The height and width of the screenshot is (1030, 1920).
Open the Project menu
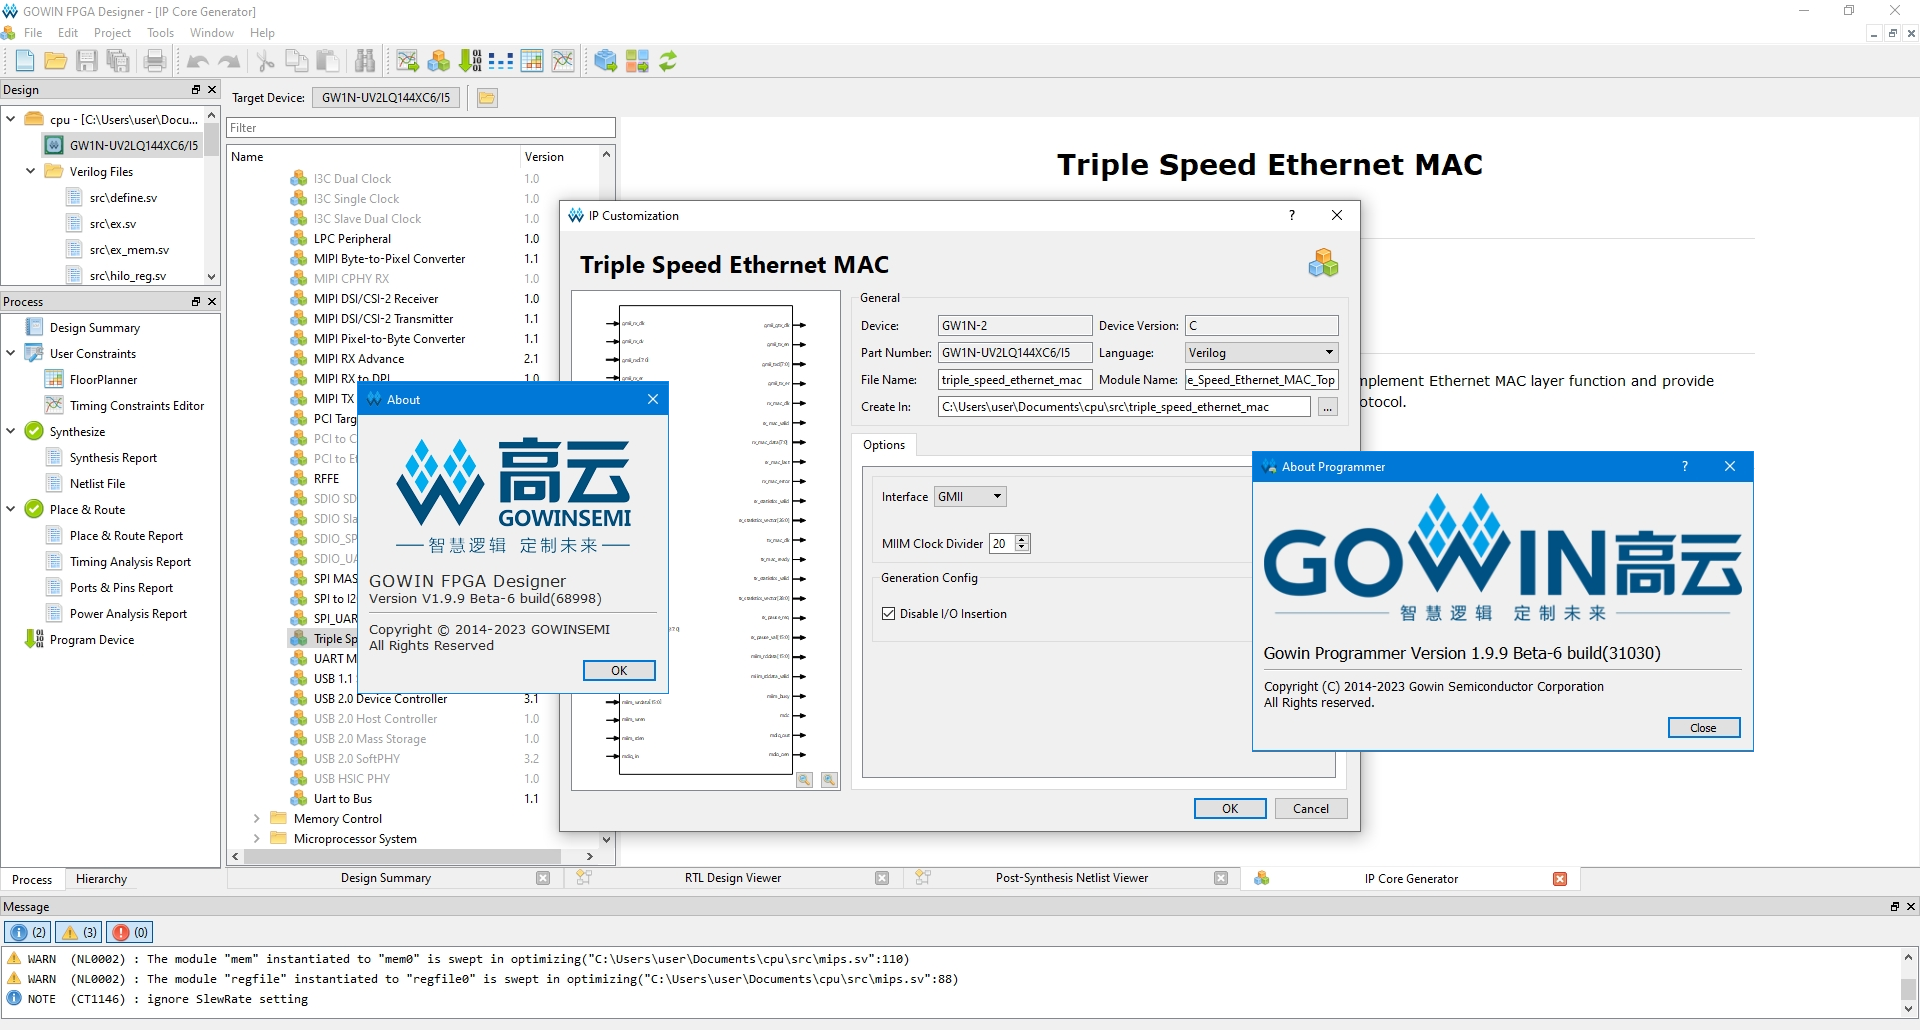(x=112, y=33)
